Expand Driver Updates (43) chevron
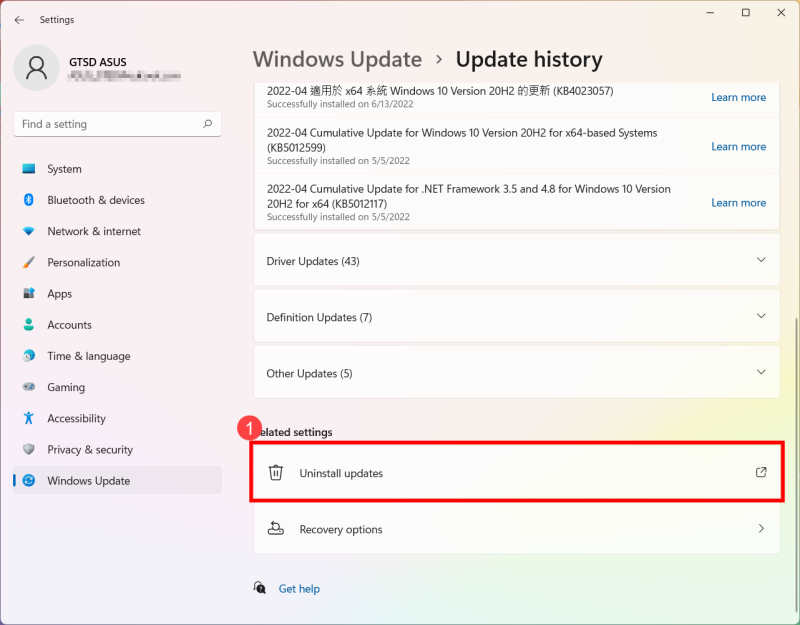Viewport: 800px width, 625px height. (761, 260)
